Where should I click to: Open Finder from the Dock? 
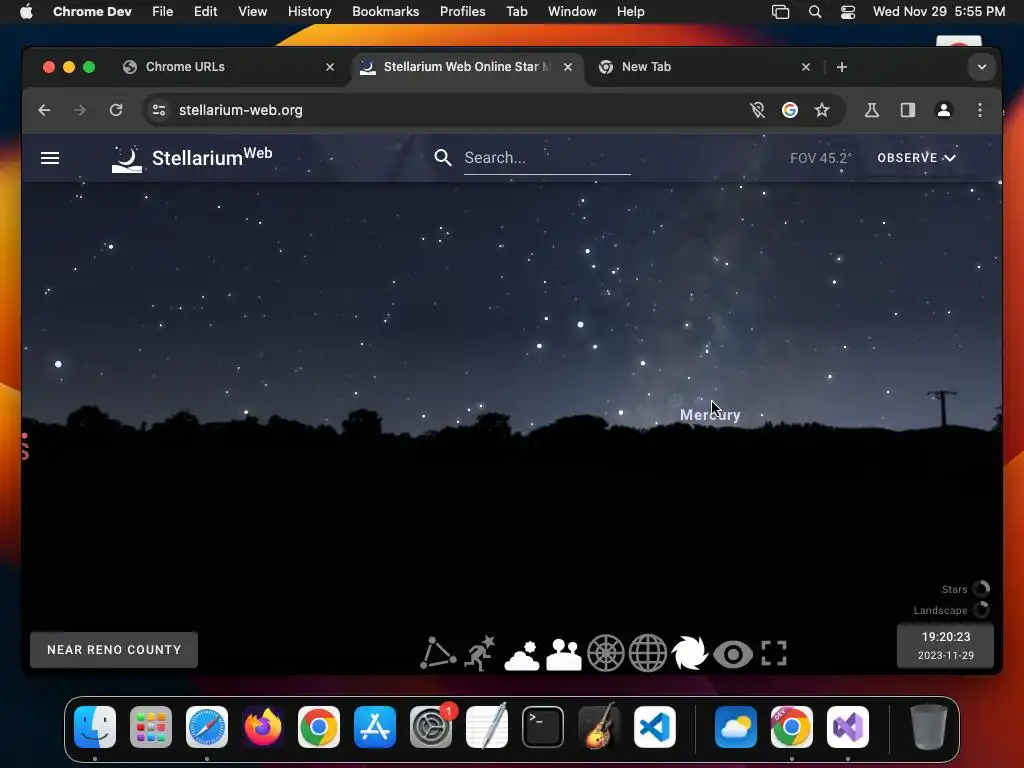click(x=95, y=727)
